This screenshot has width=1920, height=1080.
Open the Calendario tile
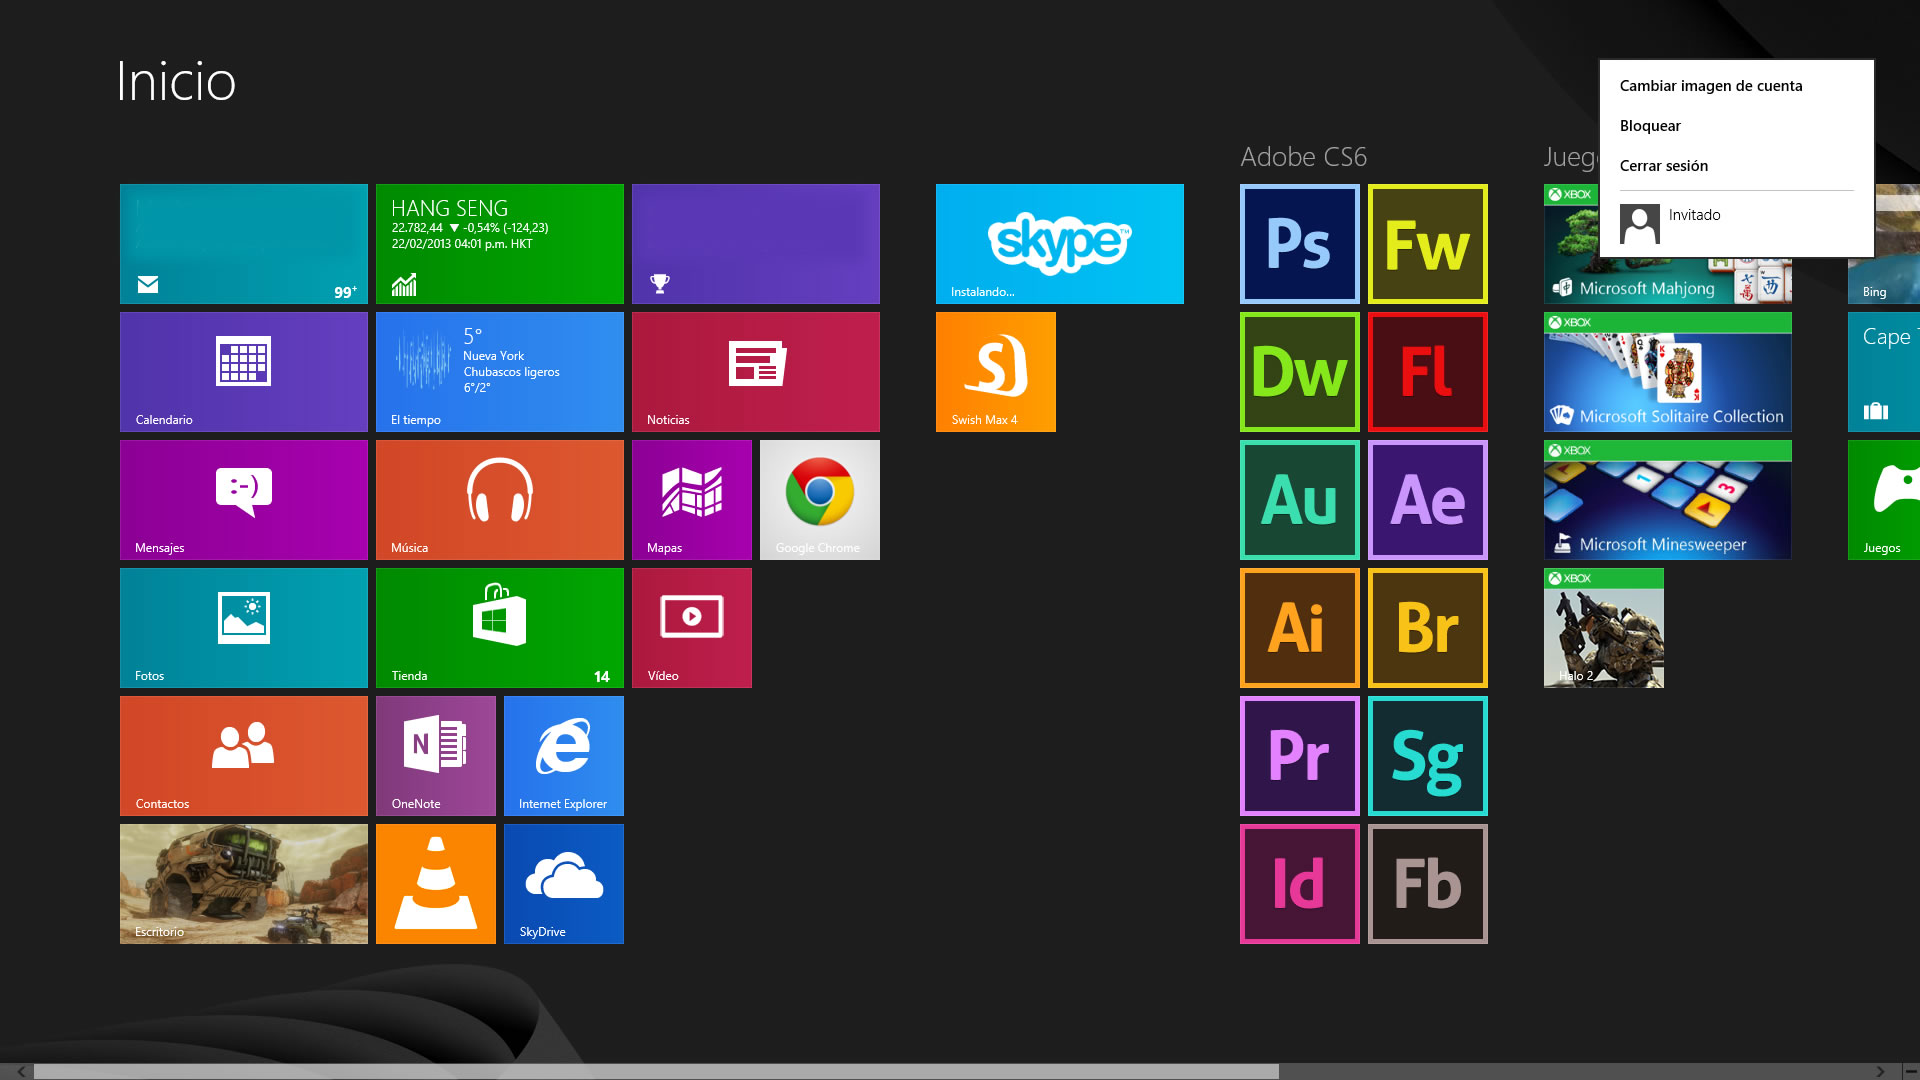244,372
